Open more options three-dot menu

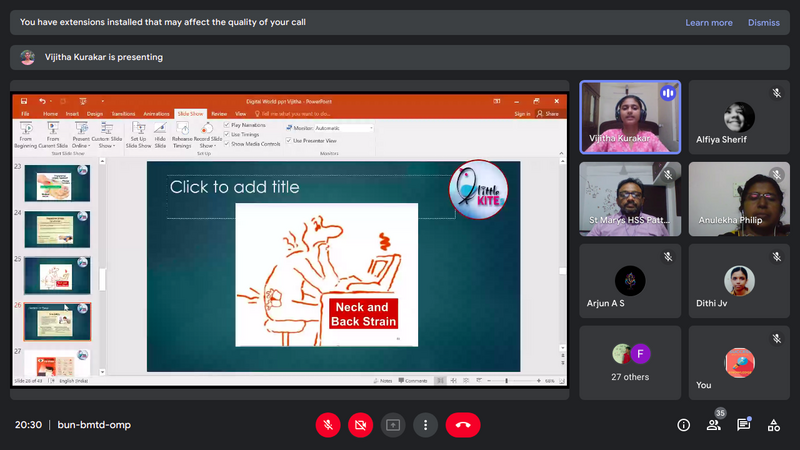[x=426, y=425]
